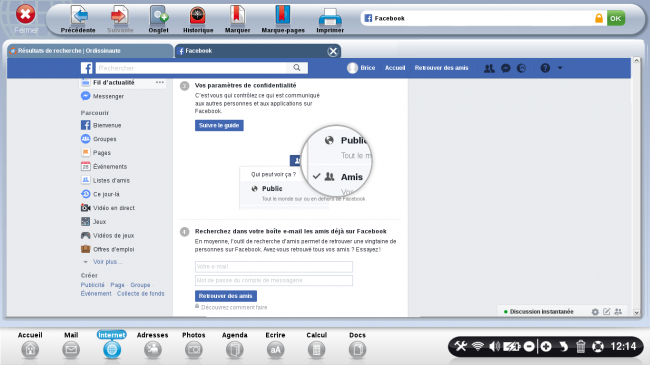This screenshot has width=650, height=365.
Task: Open the help question mark icon
Action: point(545,68)
